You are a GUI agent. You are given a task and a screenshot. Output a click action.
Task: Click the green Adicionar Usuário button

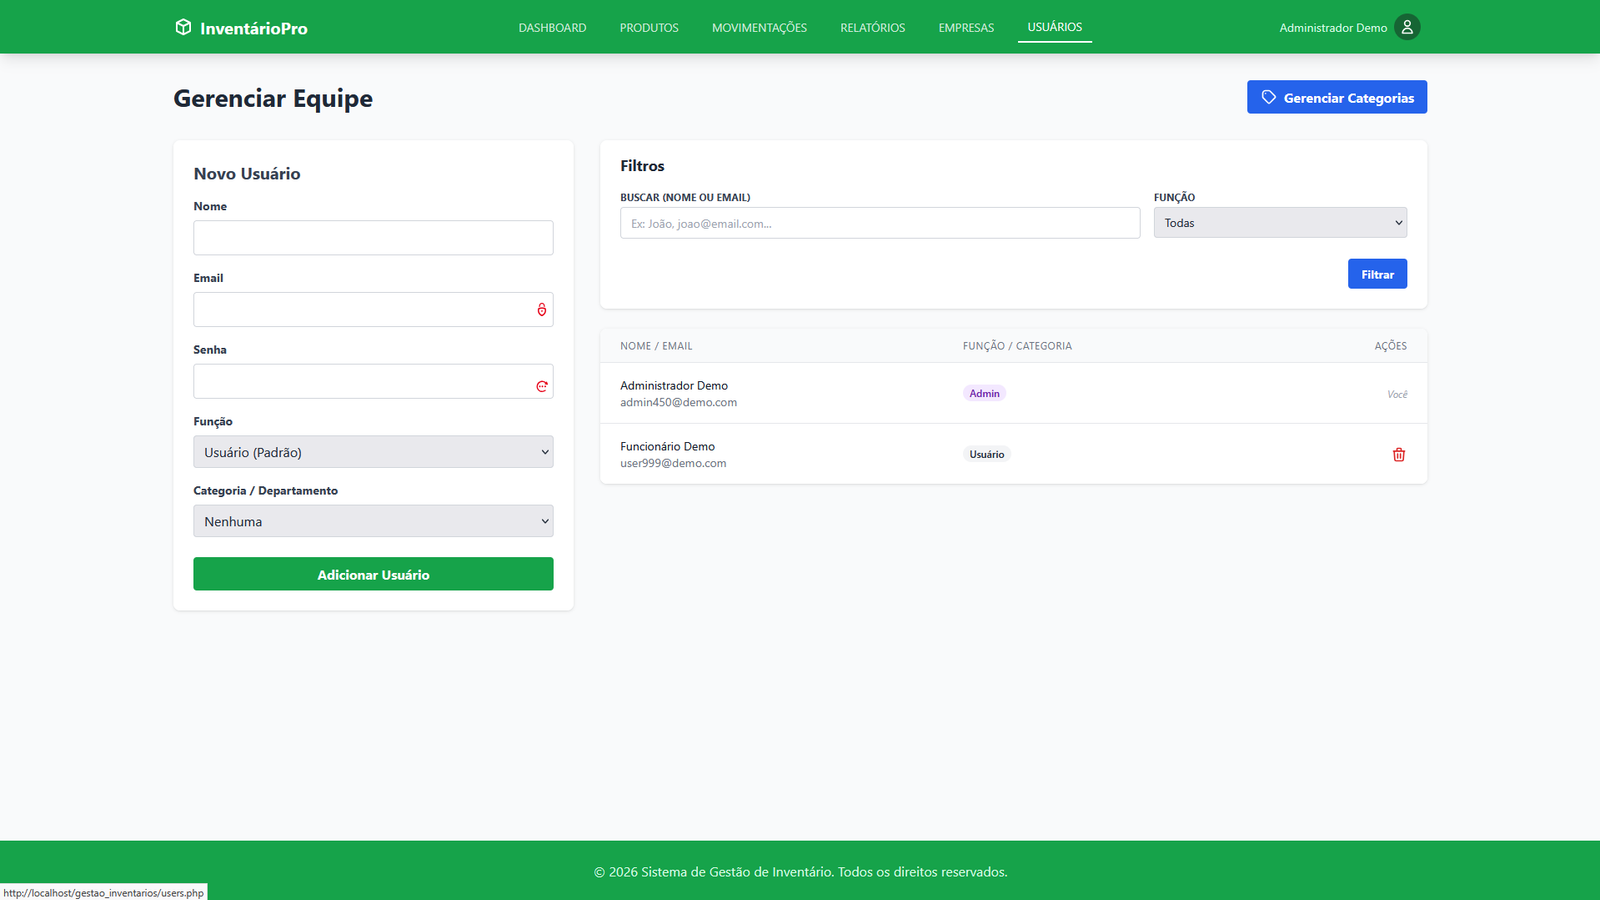tap(373, 574)
